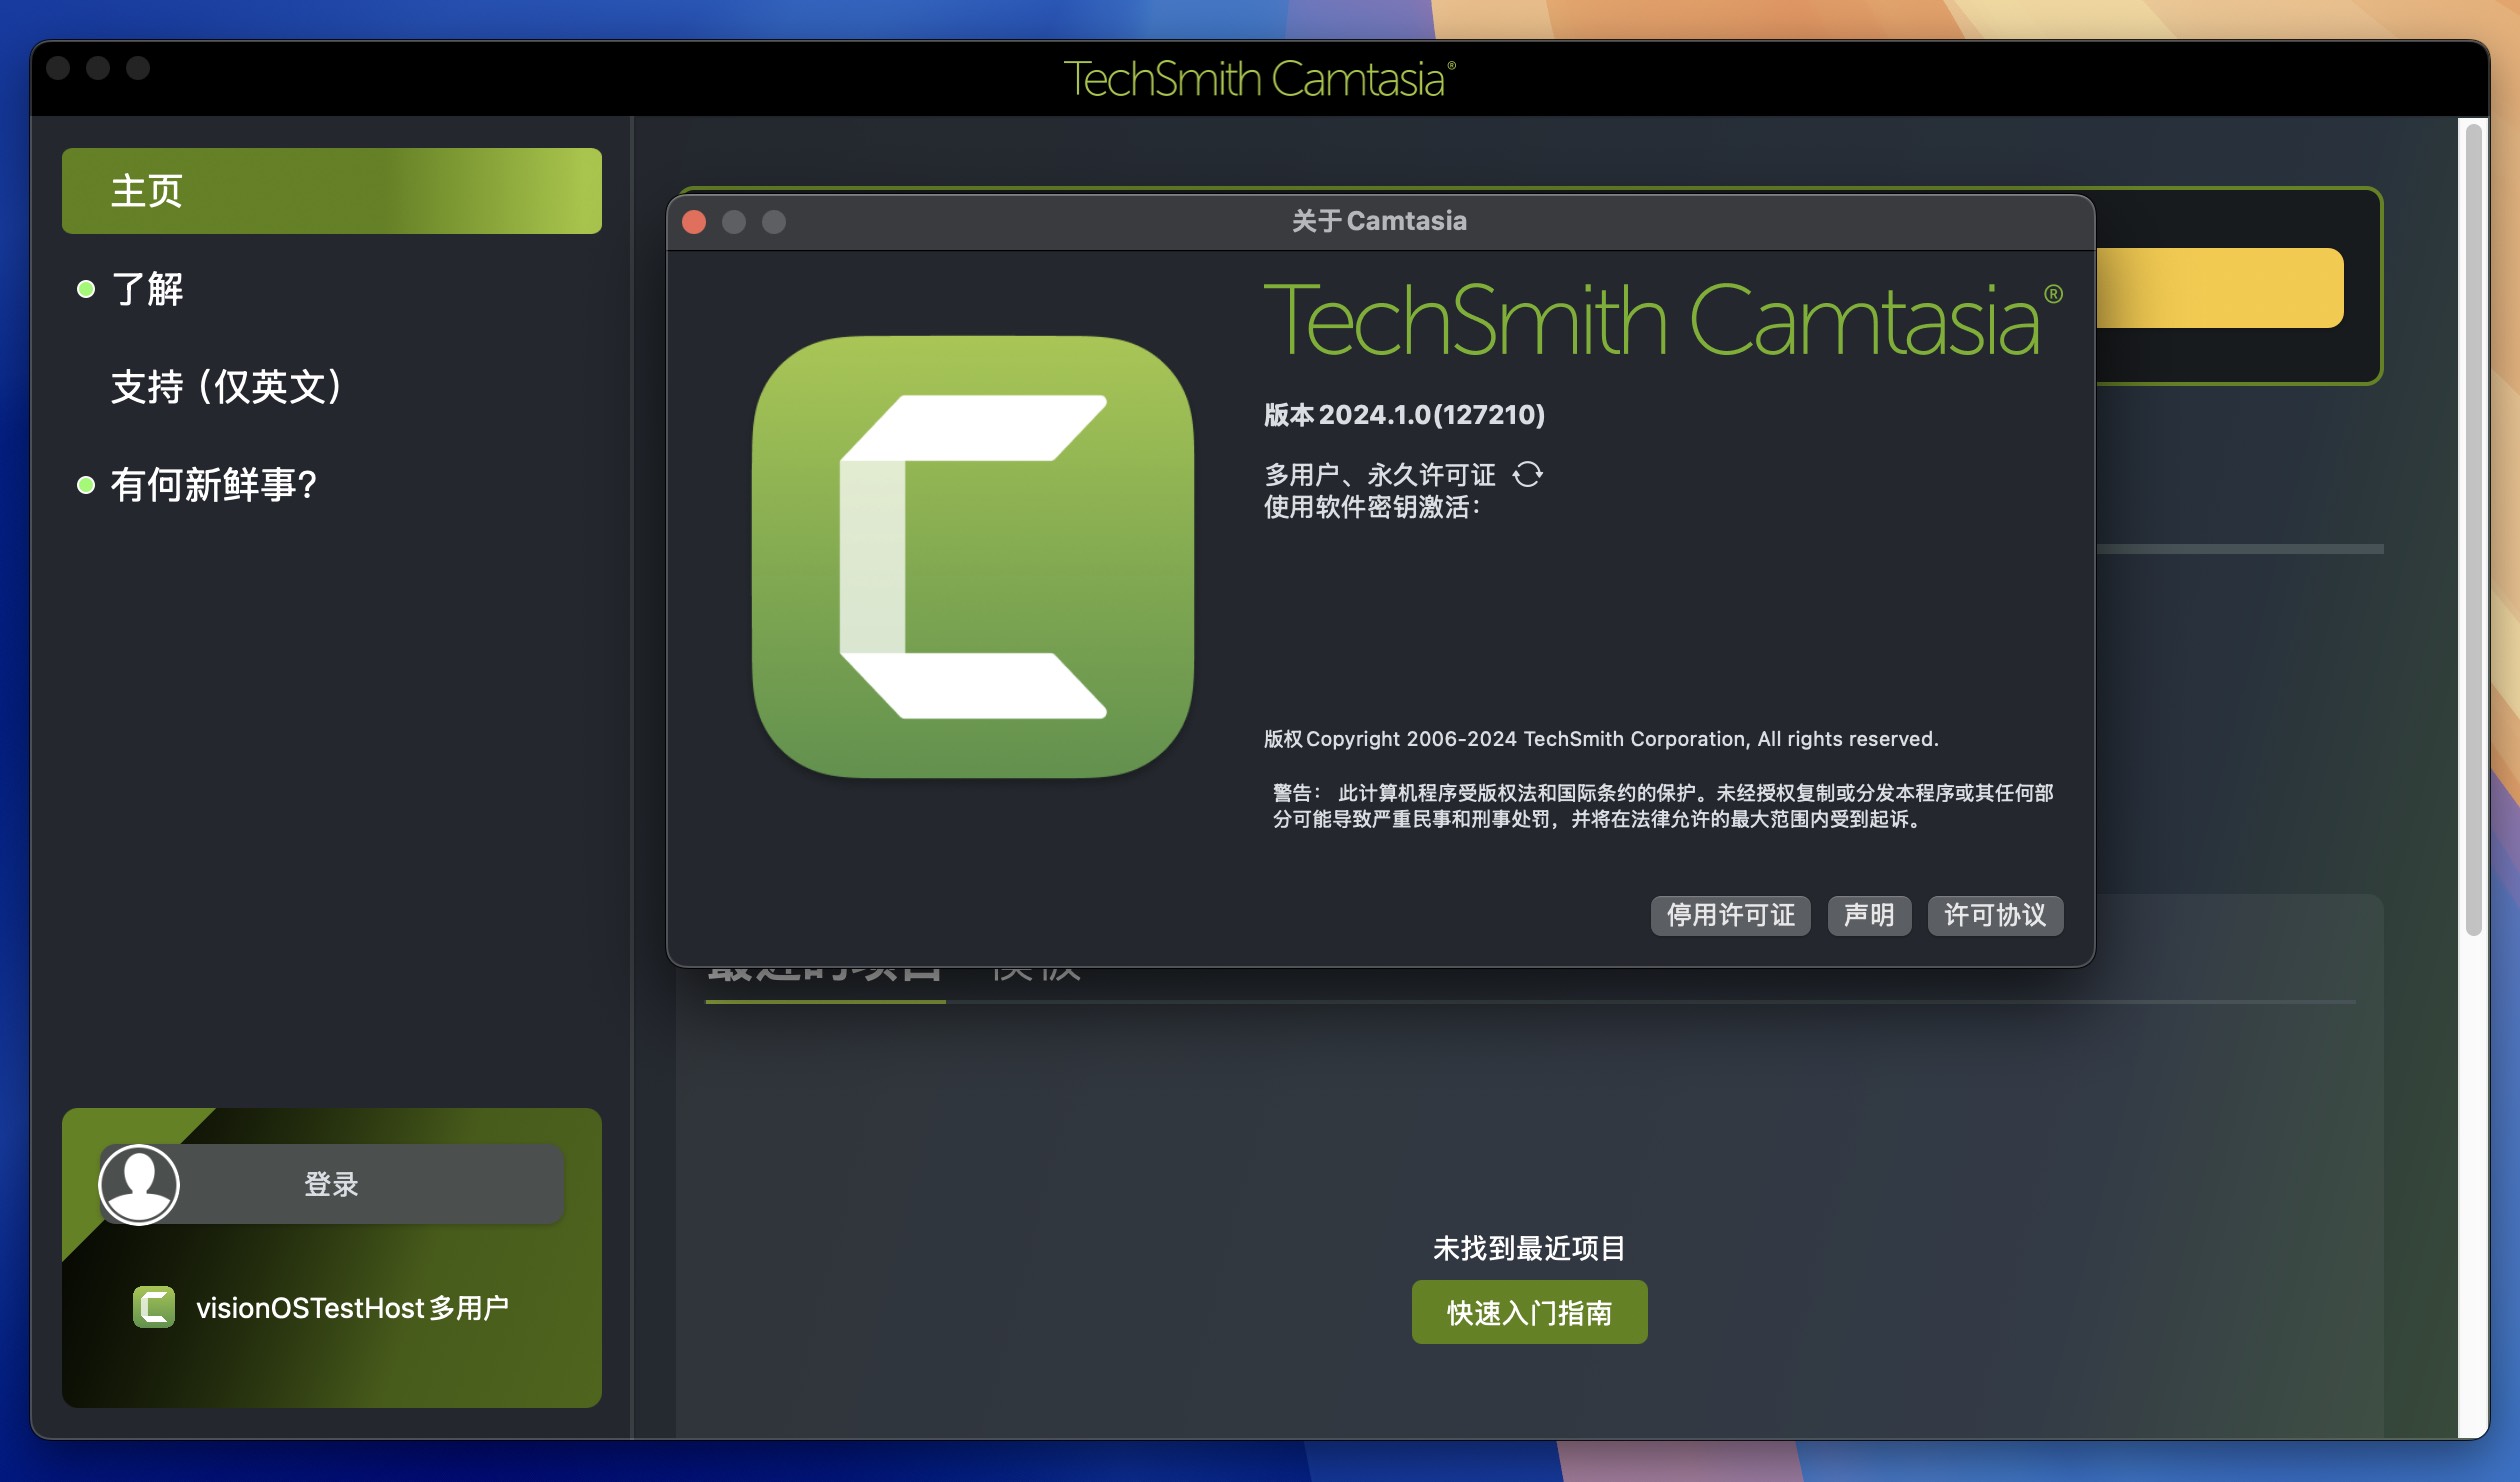Click the yellow button behind the dialog
Screen dimensions: 2520x1482
click(x=2219, y=288)
